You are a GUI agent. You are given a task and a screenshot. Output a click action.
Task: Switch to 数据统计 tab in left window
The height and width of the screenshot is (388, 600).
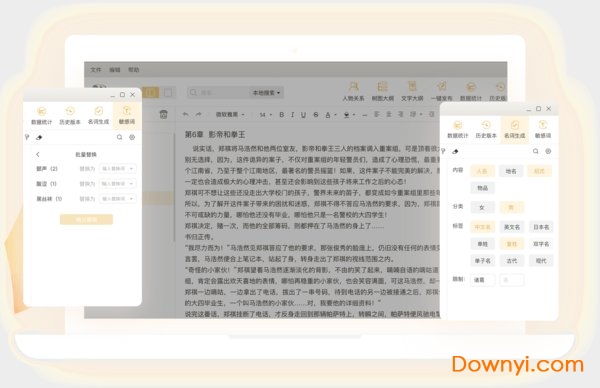click(x=41, y=116)
